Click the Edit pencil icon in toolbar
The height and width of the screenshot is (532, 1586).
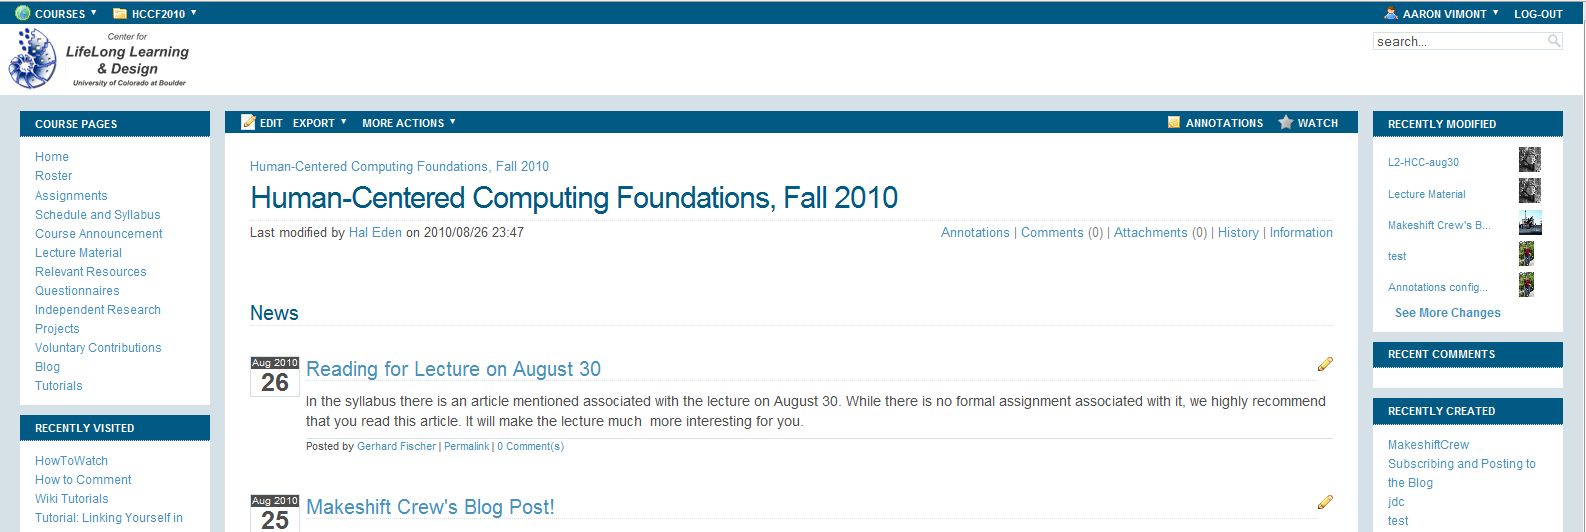point(248,122)
